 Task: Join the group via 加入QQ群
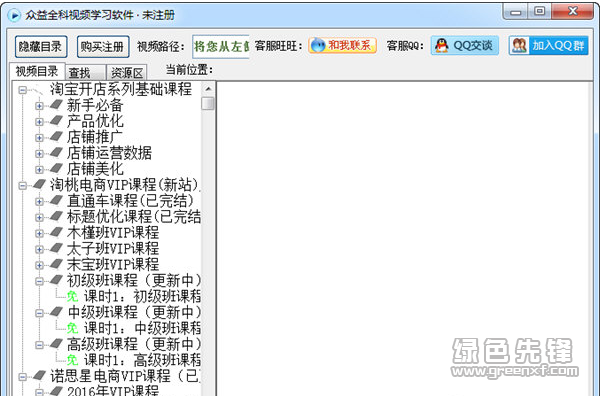coord(548,46)
